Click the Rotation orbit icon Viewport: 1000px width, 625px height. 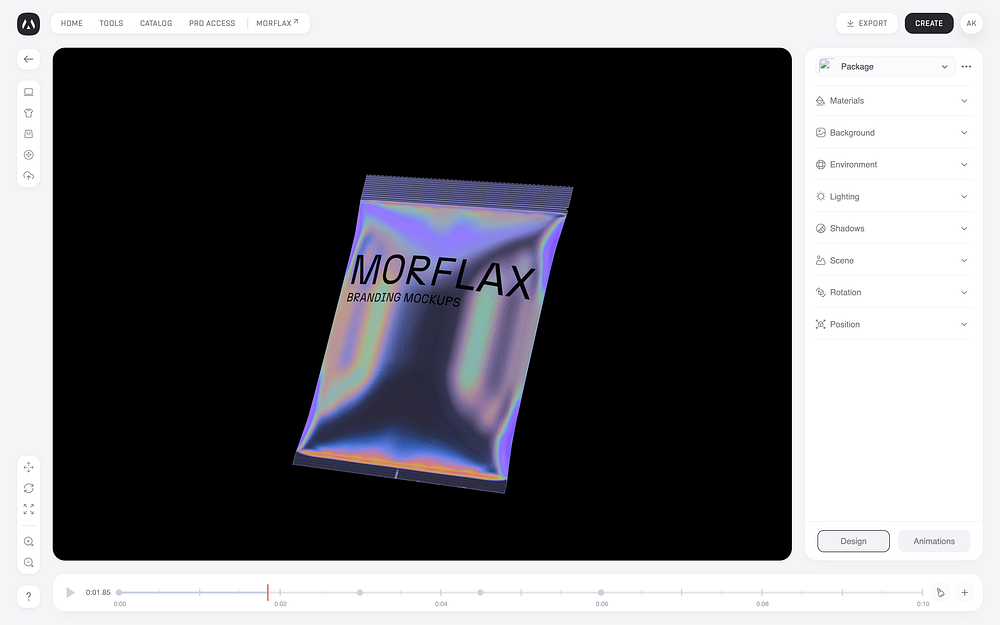[820, 292]
